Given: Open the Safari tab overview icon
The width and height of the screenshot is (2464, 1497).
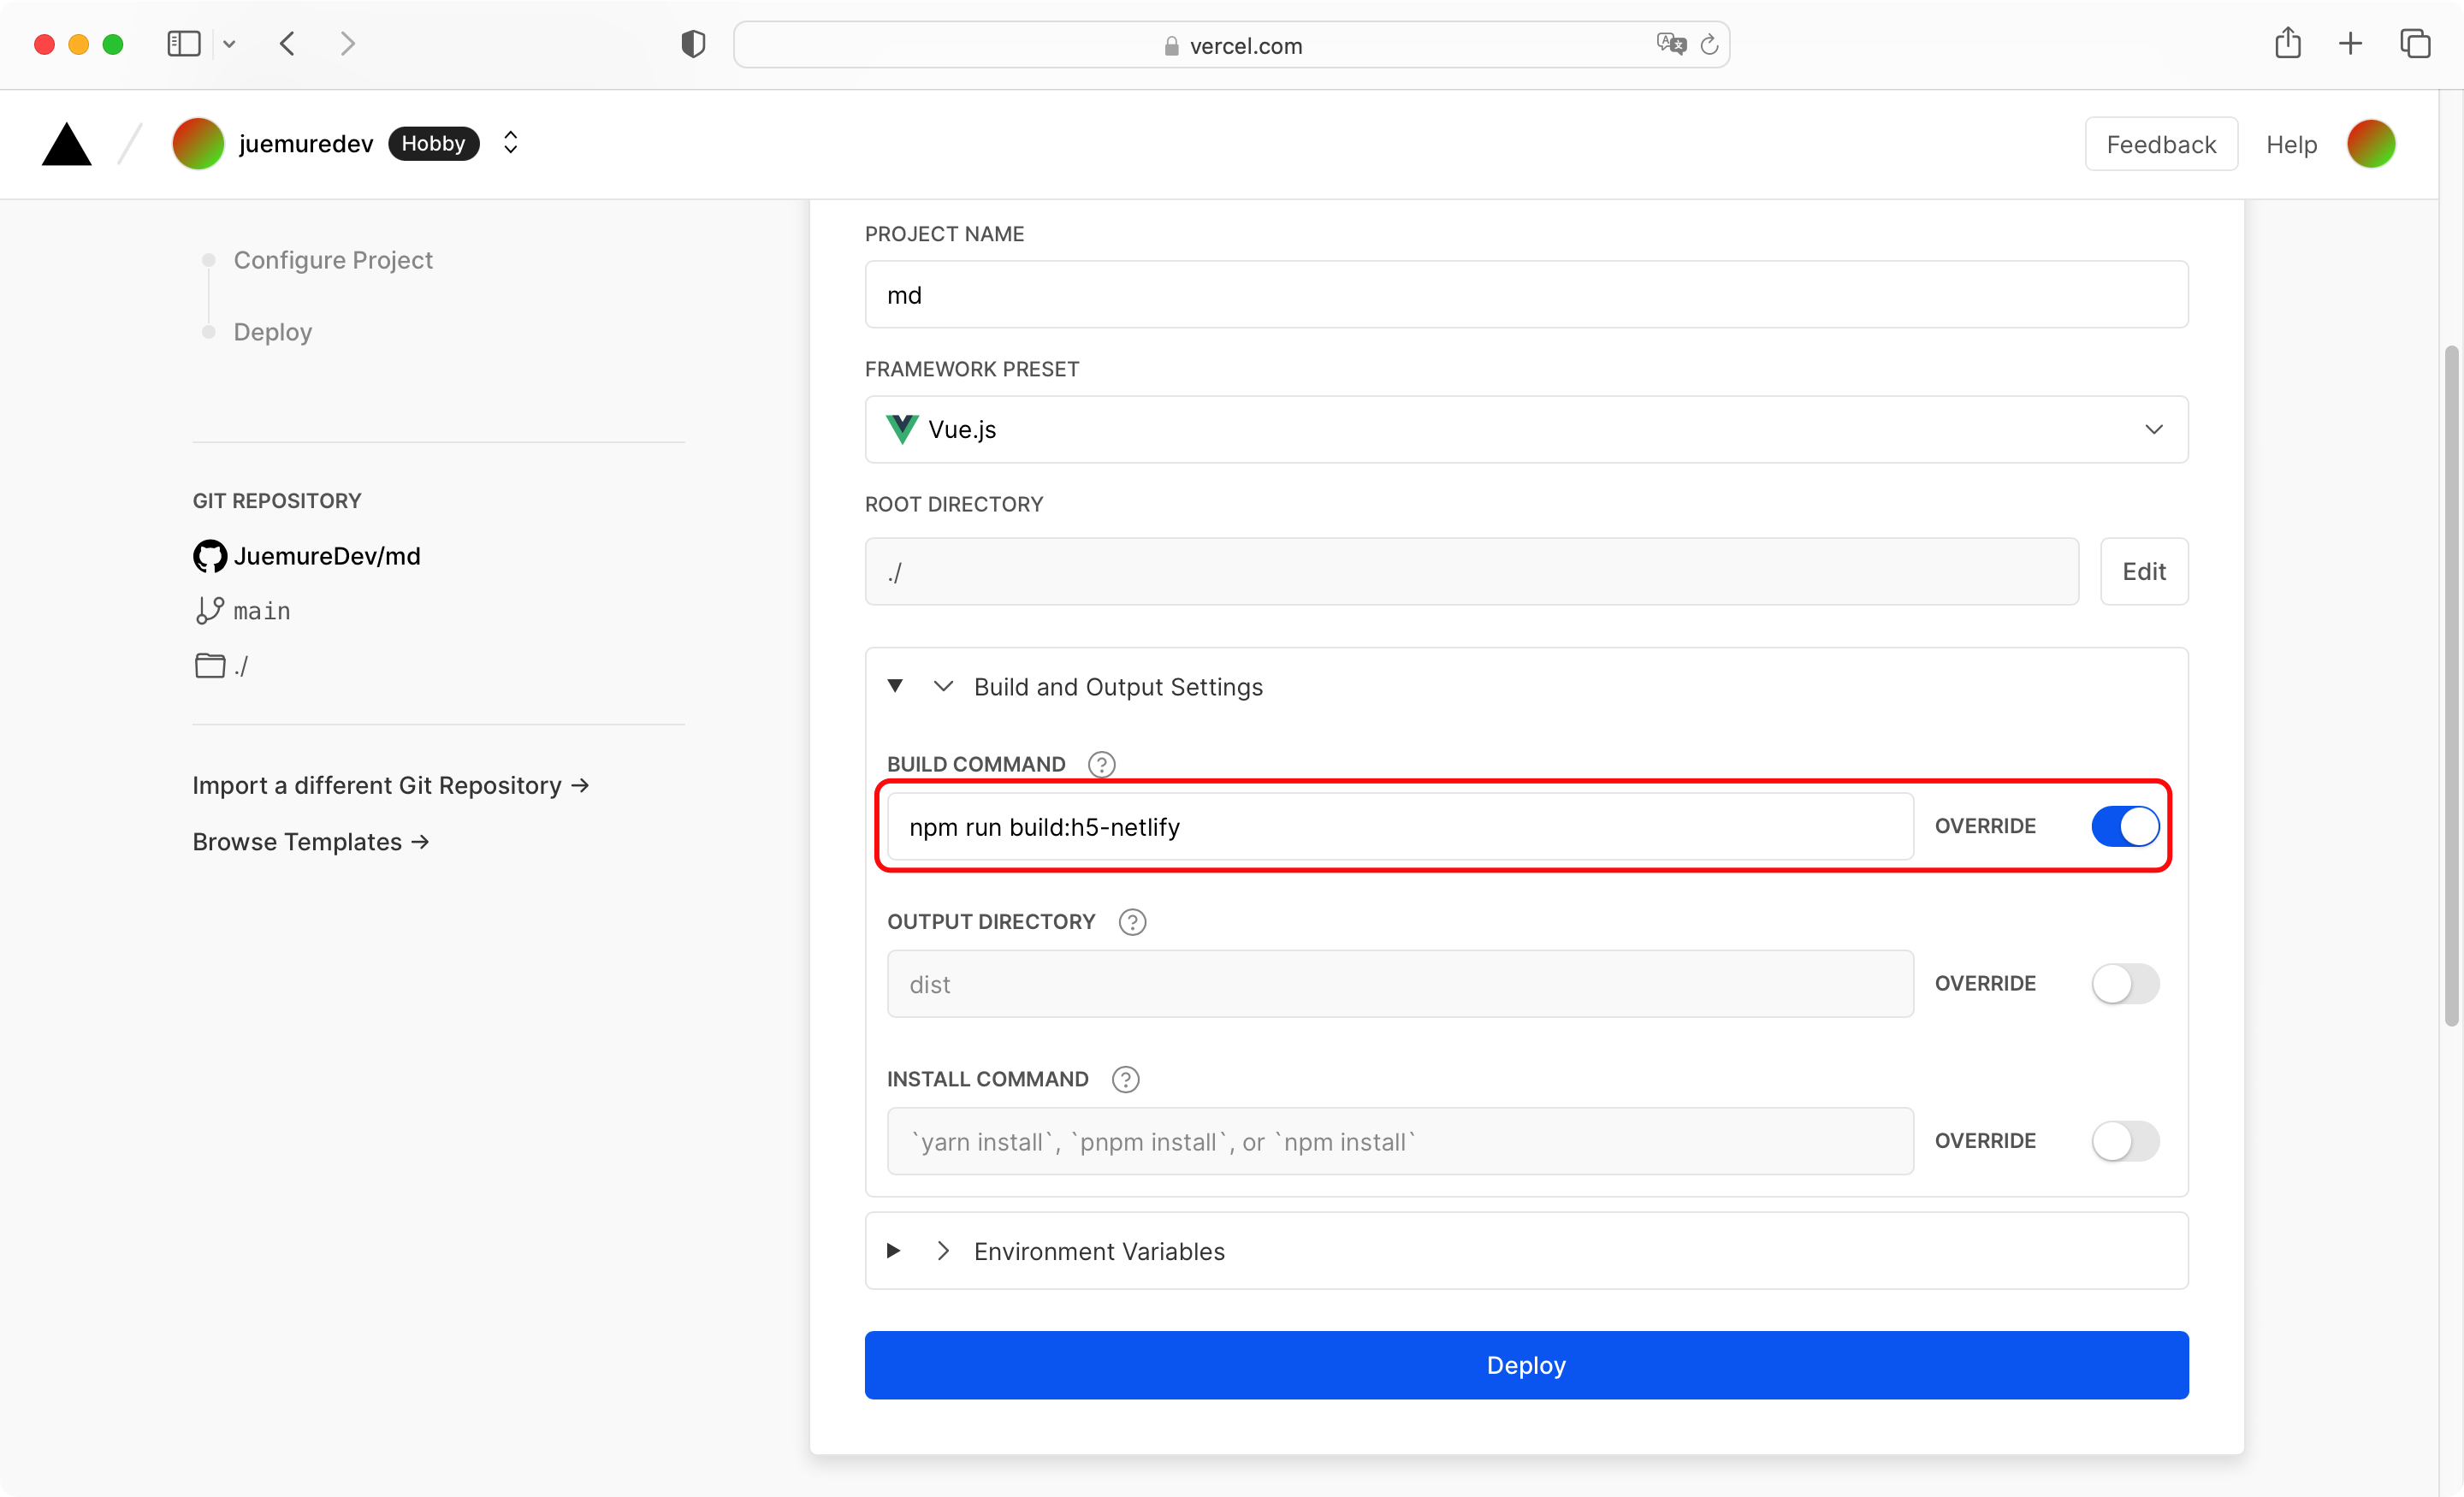Looking at the screenshot, I should tap(2415, 44).
